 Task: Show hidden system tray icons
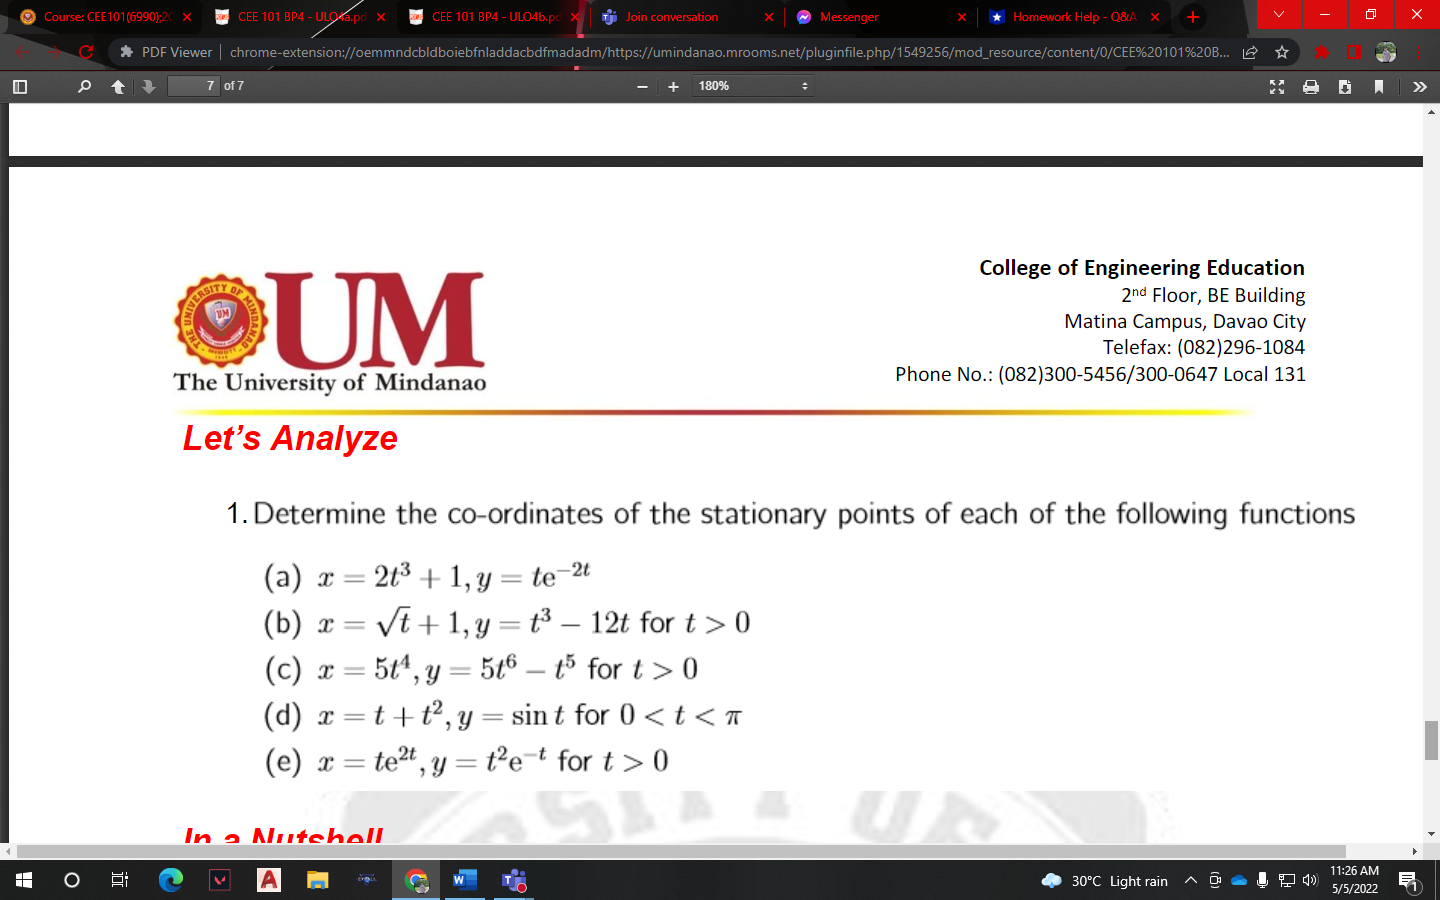[x=1190, y=881]
